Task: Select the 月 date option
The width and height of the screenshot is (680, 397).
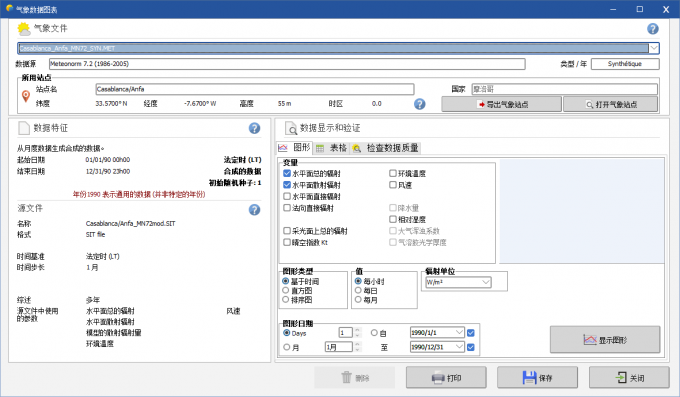Action: point(287,347)
